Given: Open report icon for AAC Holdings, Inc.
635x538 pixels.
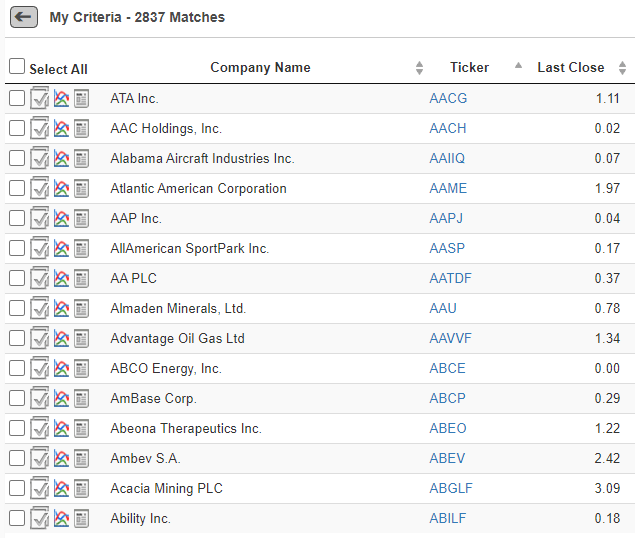Looking at the screenshot, I should [81, 129].
